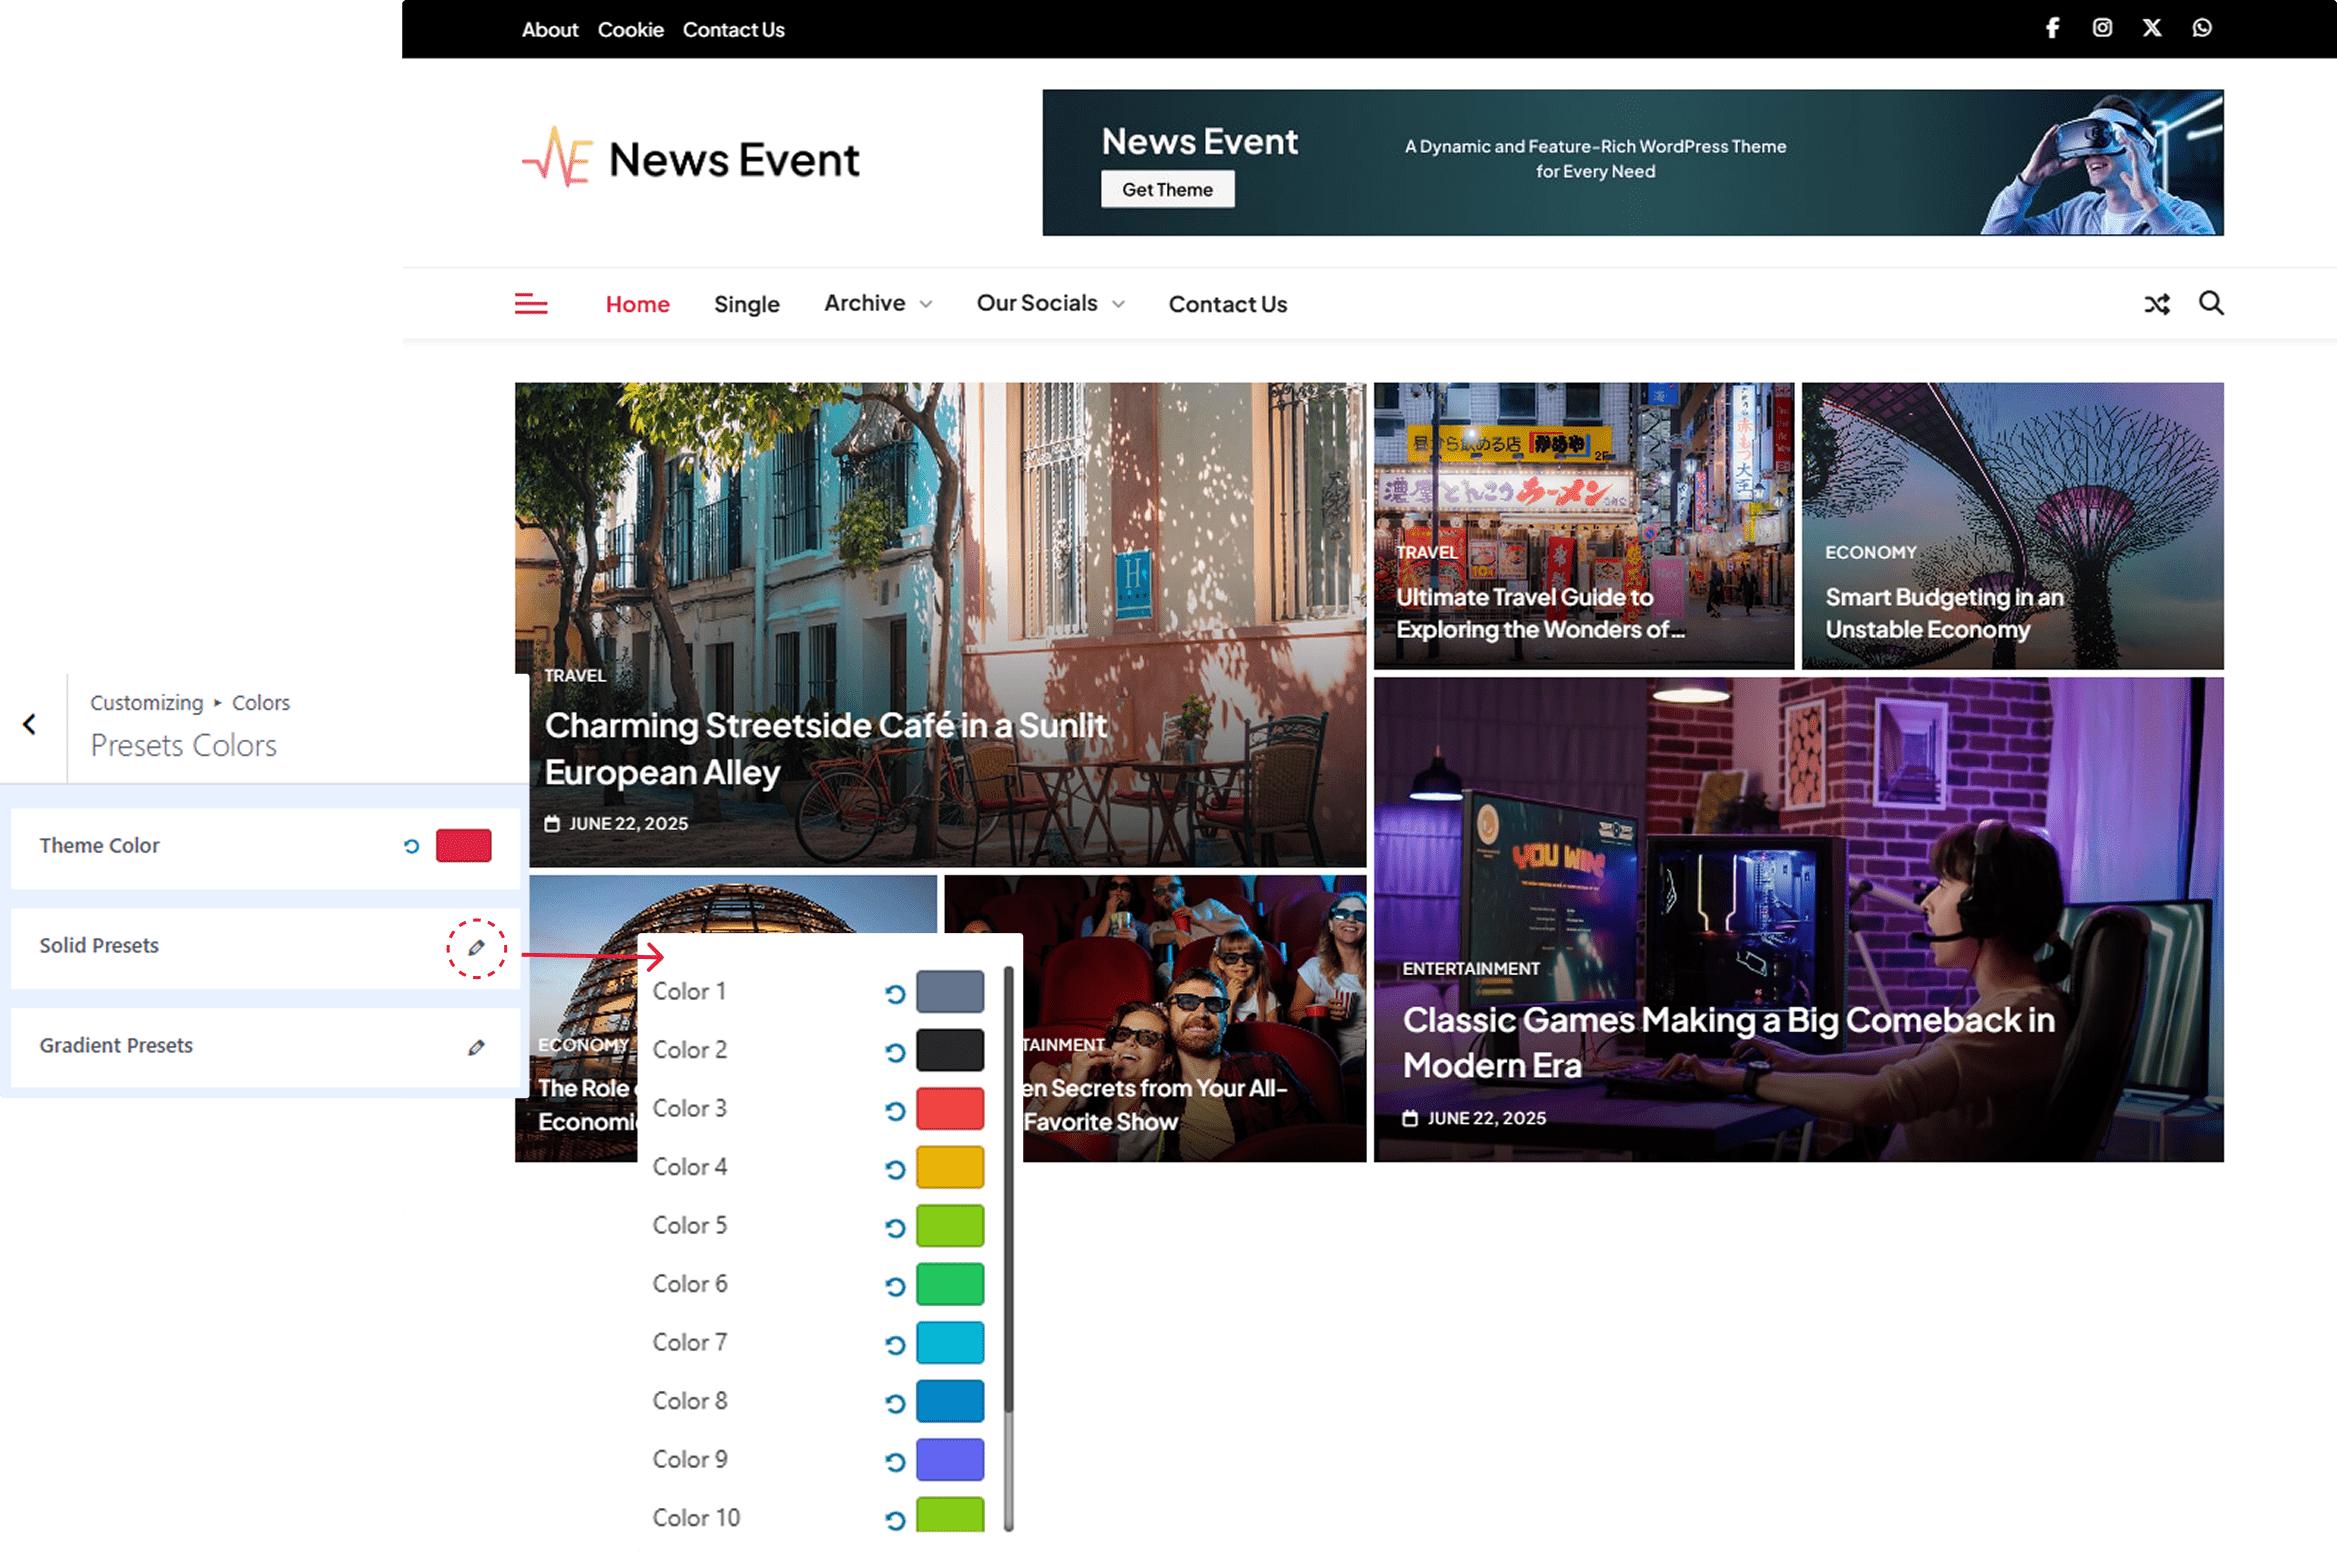Click the X (Twitter) icon
The height and width of the screenshot is (1552, 2337).
[2152, 28]
